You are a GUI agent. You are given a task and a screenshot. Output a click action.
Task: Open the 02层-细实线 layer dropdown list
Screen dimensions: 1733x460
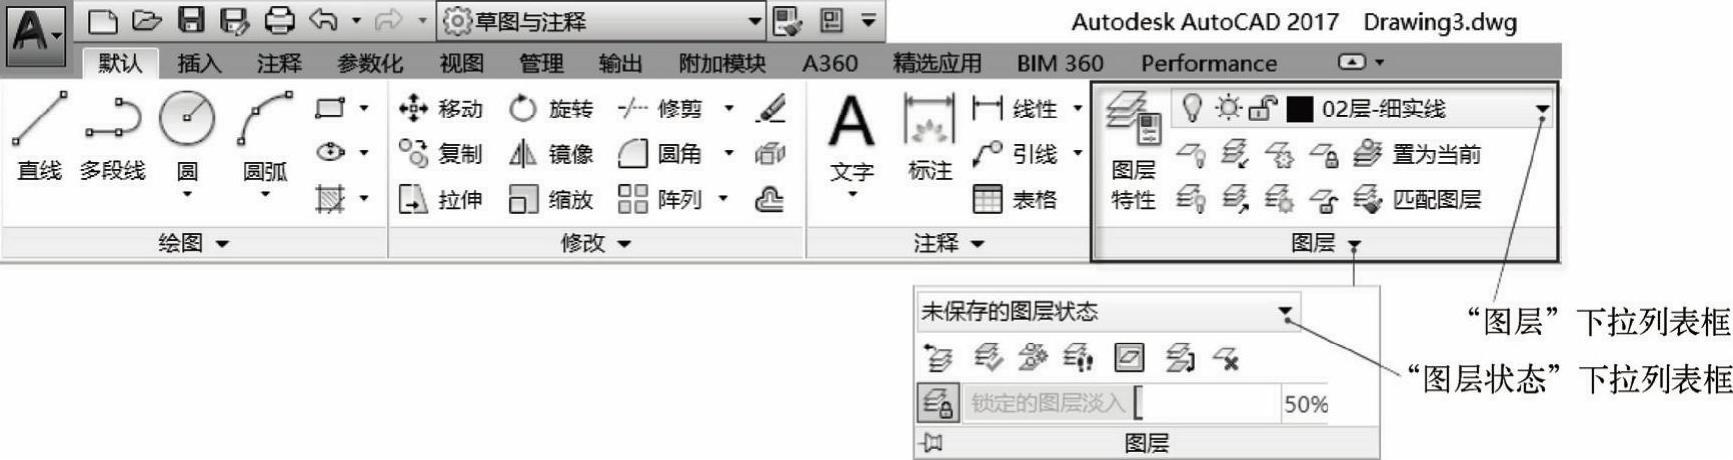tap(1542, 109)
